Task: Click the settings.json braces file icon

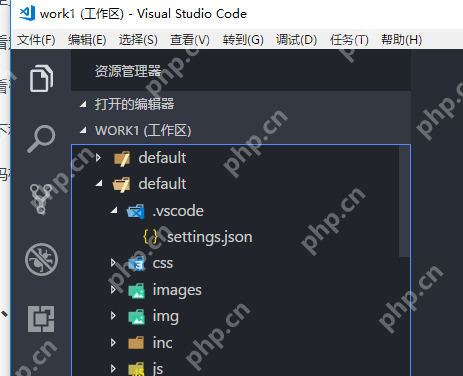Action: point(150,237)
